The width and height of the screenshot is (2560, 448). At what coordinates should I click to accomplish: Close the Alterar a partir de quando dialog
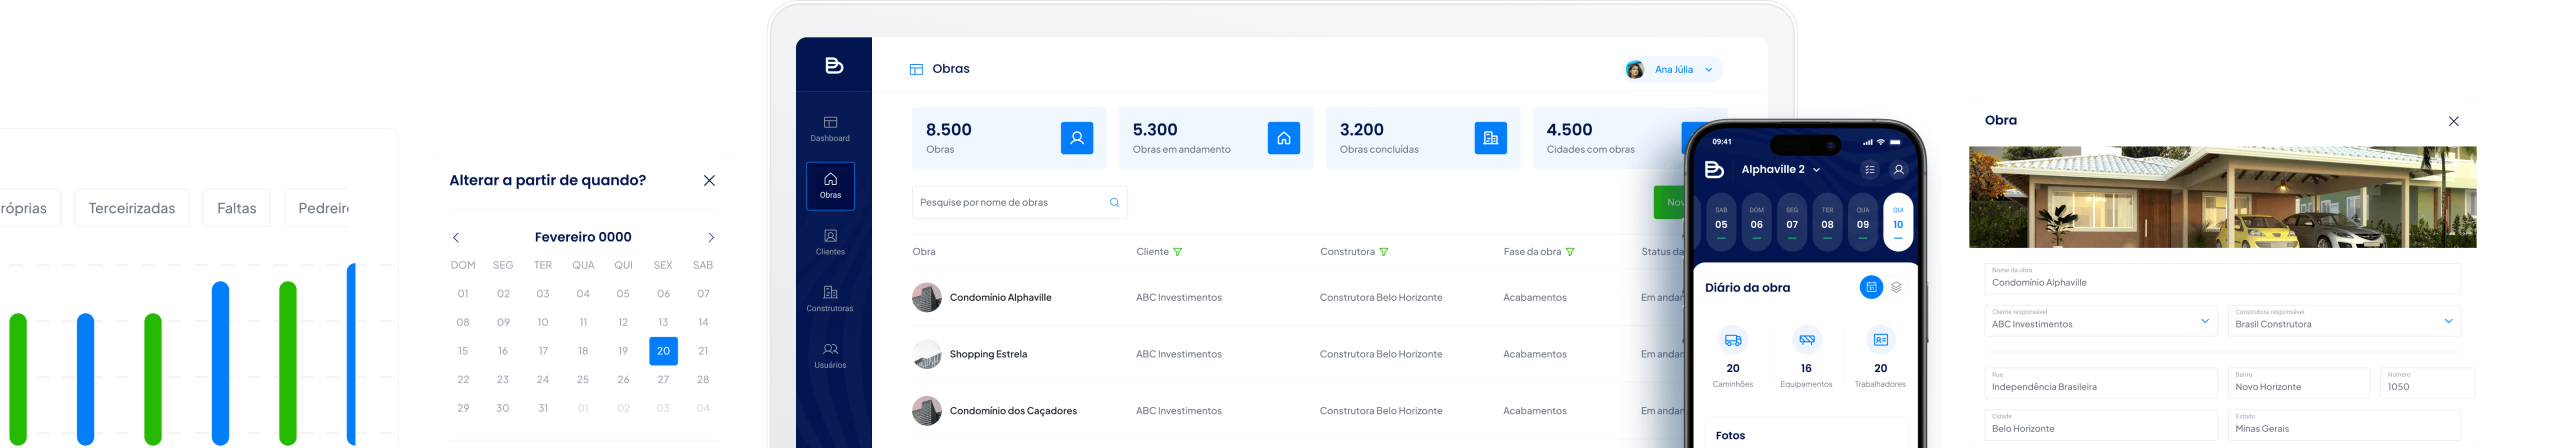tap(709, 180)
